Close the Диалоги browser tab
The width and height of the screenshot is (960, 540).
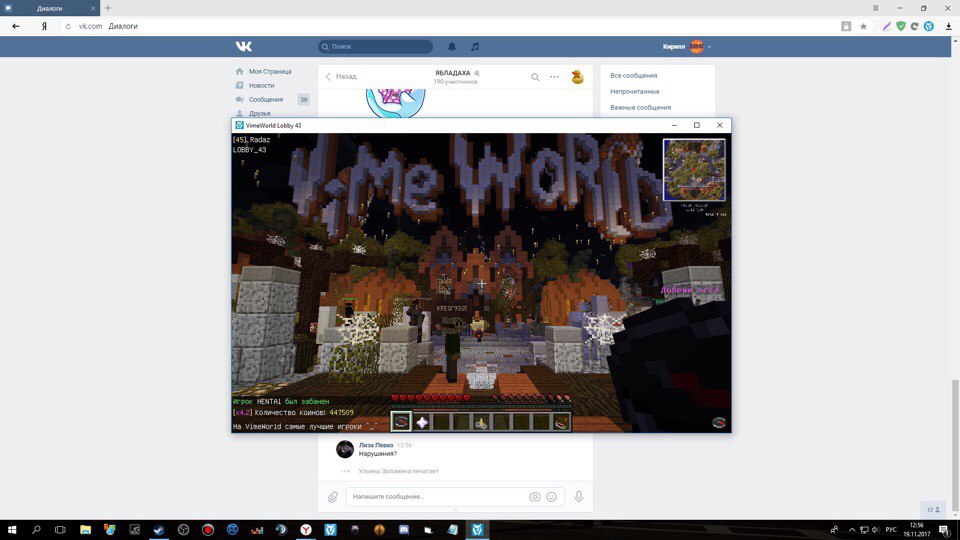point(93,9)
